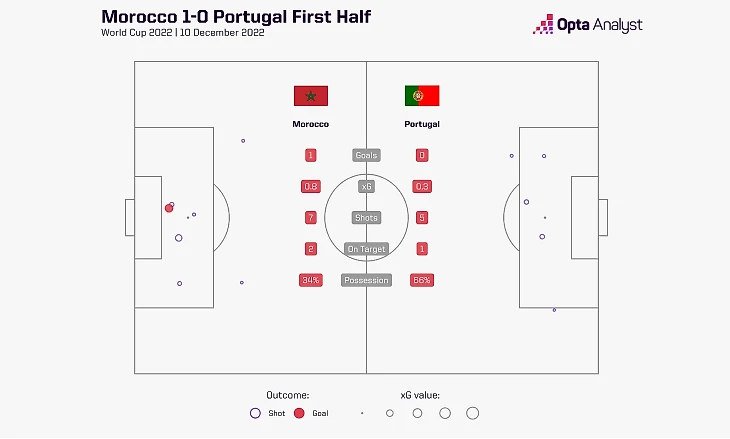Click the red goal marker on the pitch
This screenshot has height=439, width=730.
tap(169, 208)
